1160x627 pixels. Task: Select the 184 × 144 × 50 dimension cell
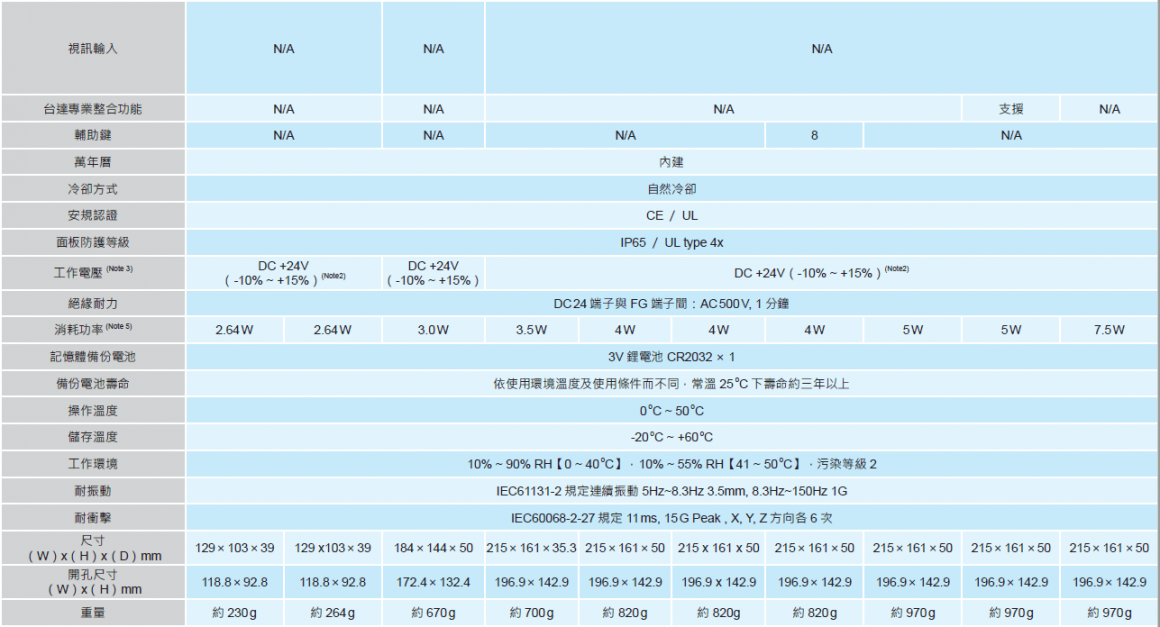[433, 548]
